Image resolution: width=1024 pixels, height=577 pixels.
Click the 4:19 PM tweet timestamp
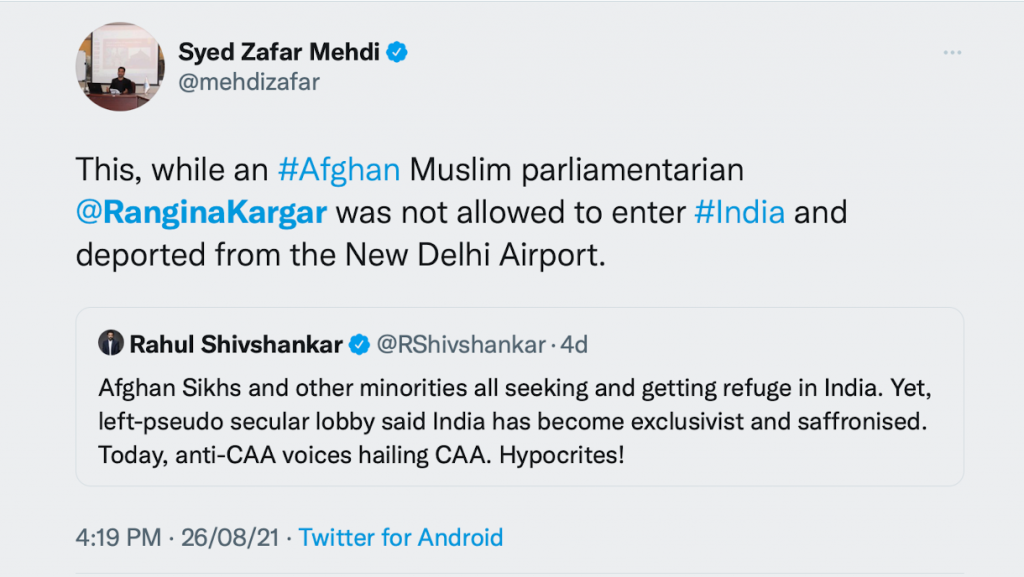pos(117,537)
